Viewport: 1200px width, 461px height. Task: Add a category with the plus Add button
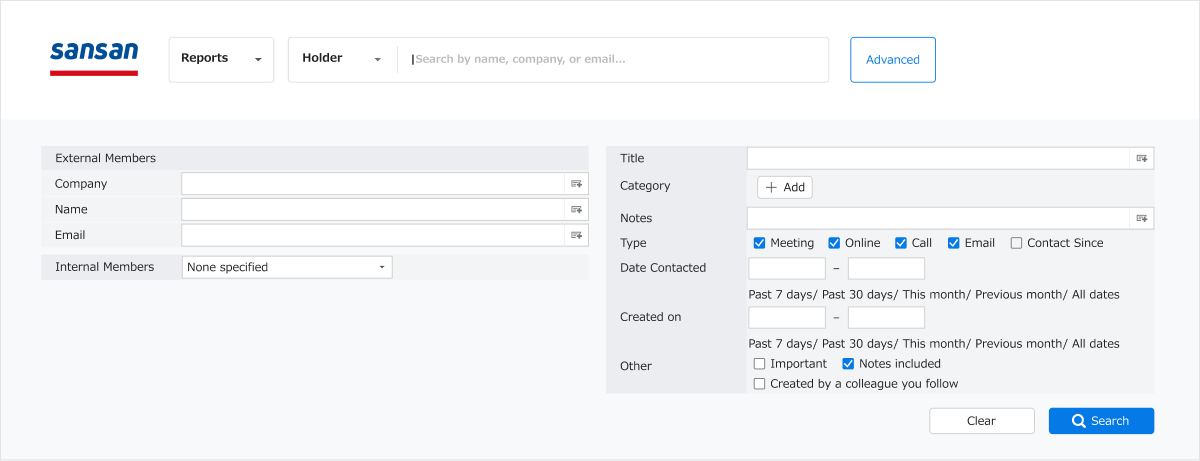pyautogui.click(x=785, y=187)
